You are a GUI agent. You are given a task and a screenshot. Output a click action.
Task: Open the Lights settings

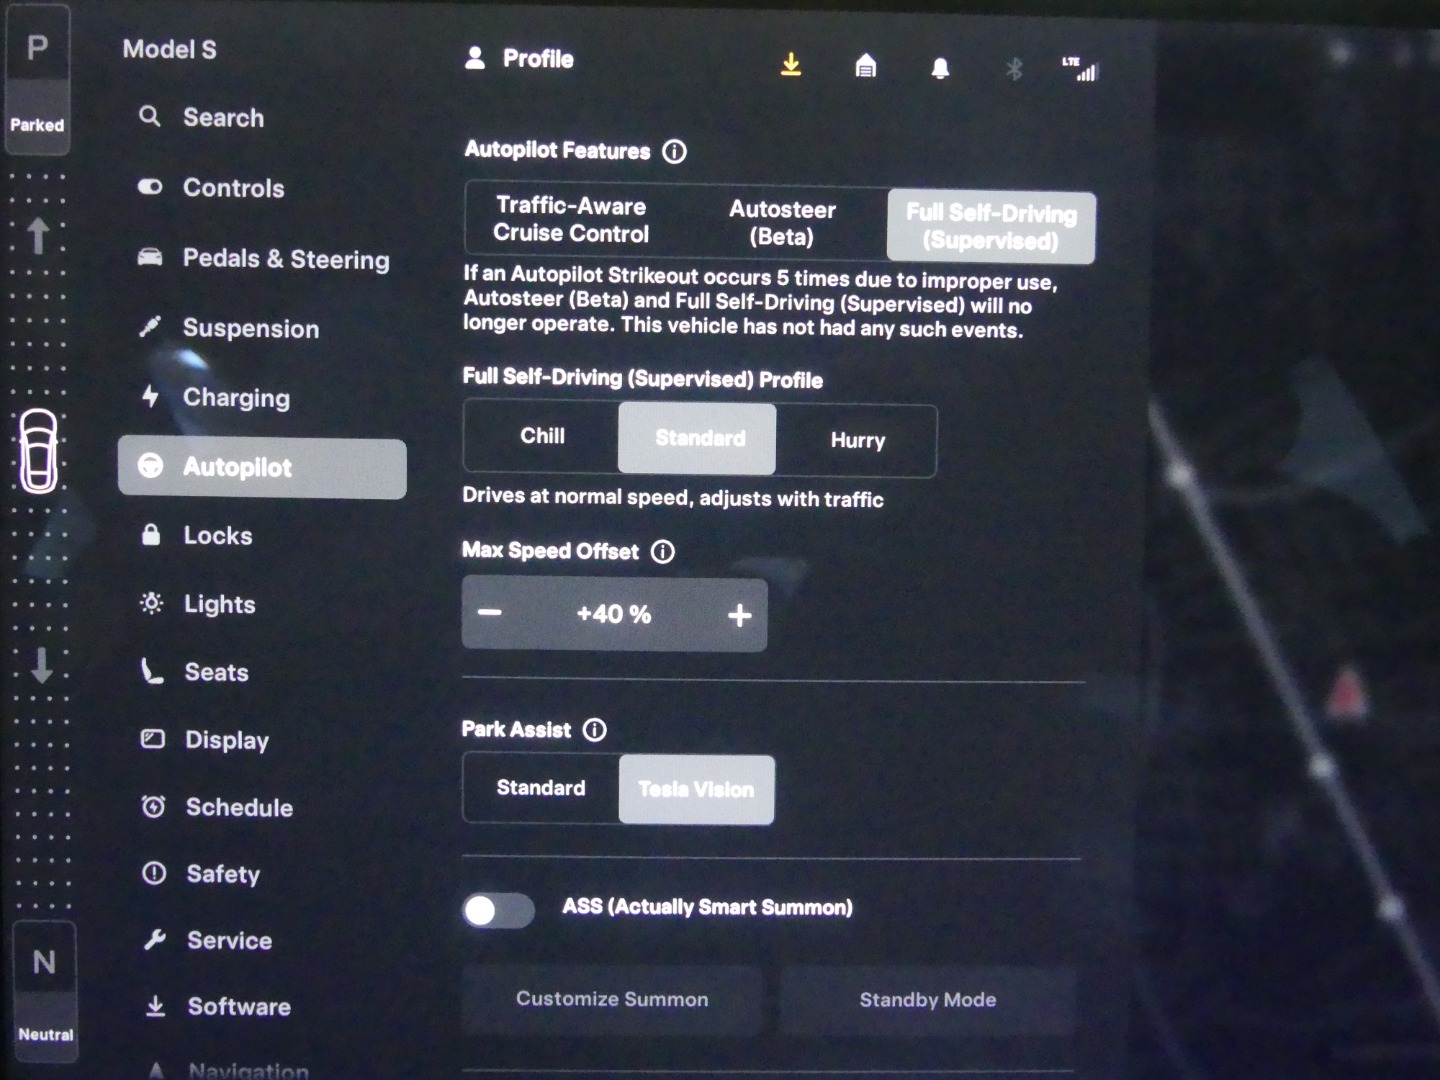(198, 604)
